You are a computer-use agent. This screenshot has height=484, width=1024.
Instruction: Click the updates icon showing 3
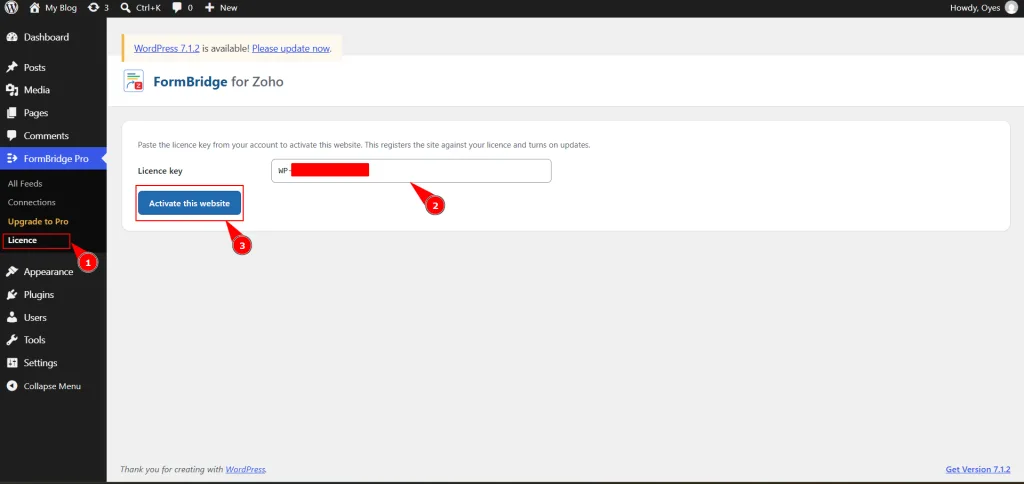93,8
